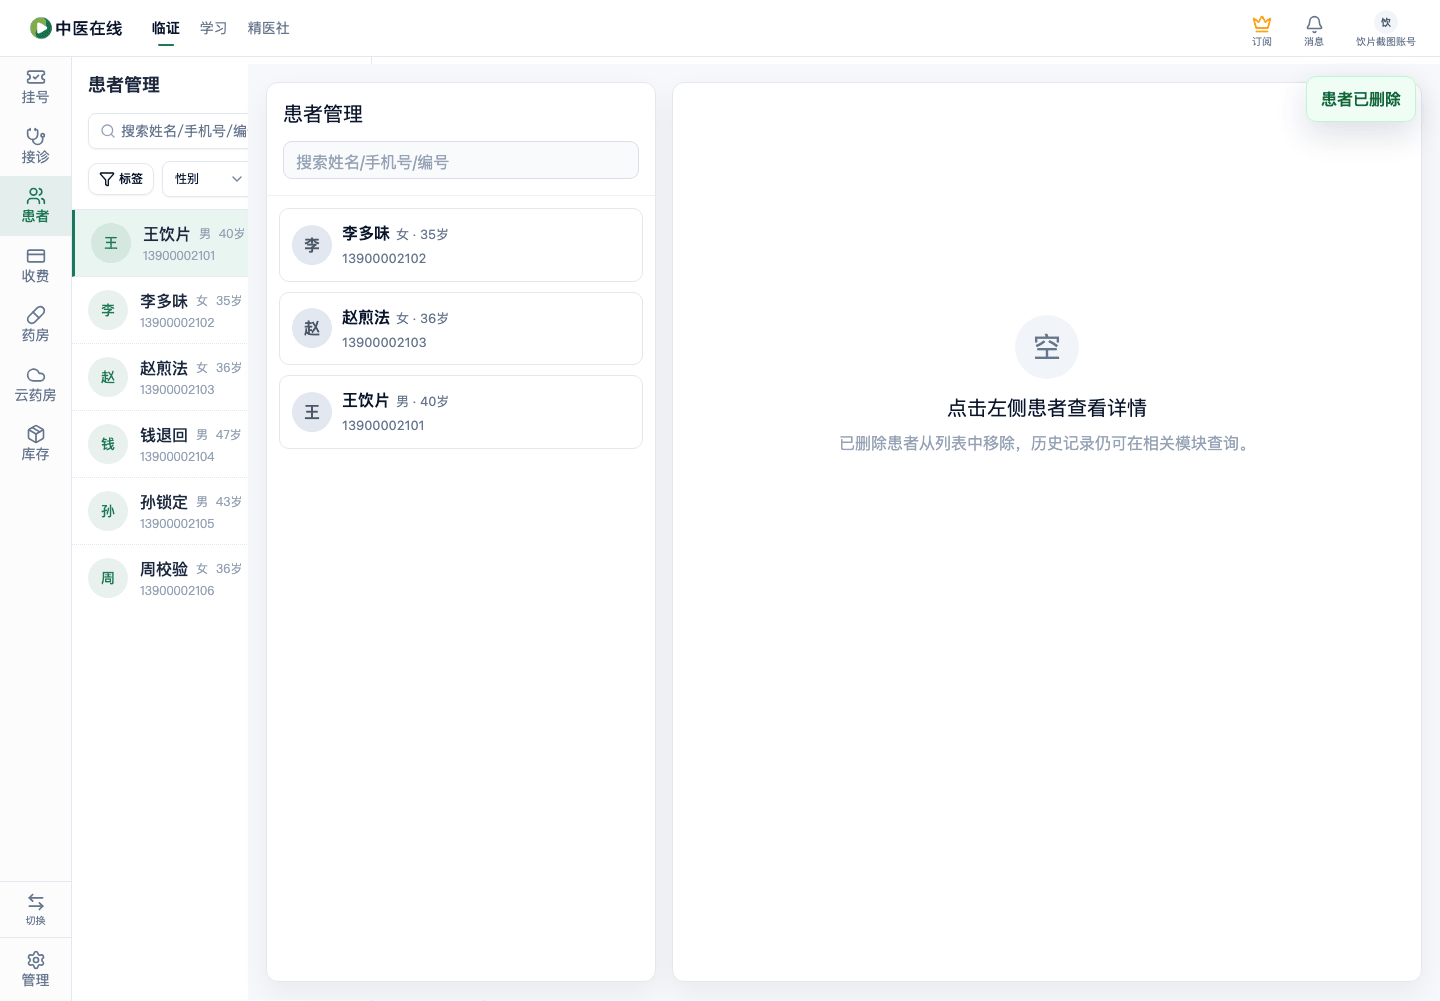Open 药房 pill sidebar item
This screenshot has height=1001, width=1440.
pyautogui.click(x=36, y=325)
